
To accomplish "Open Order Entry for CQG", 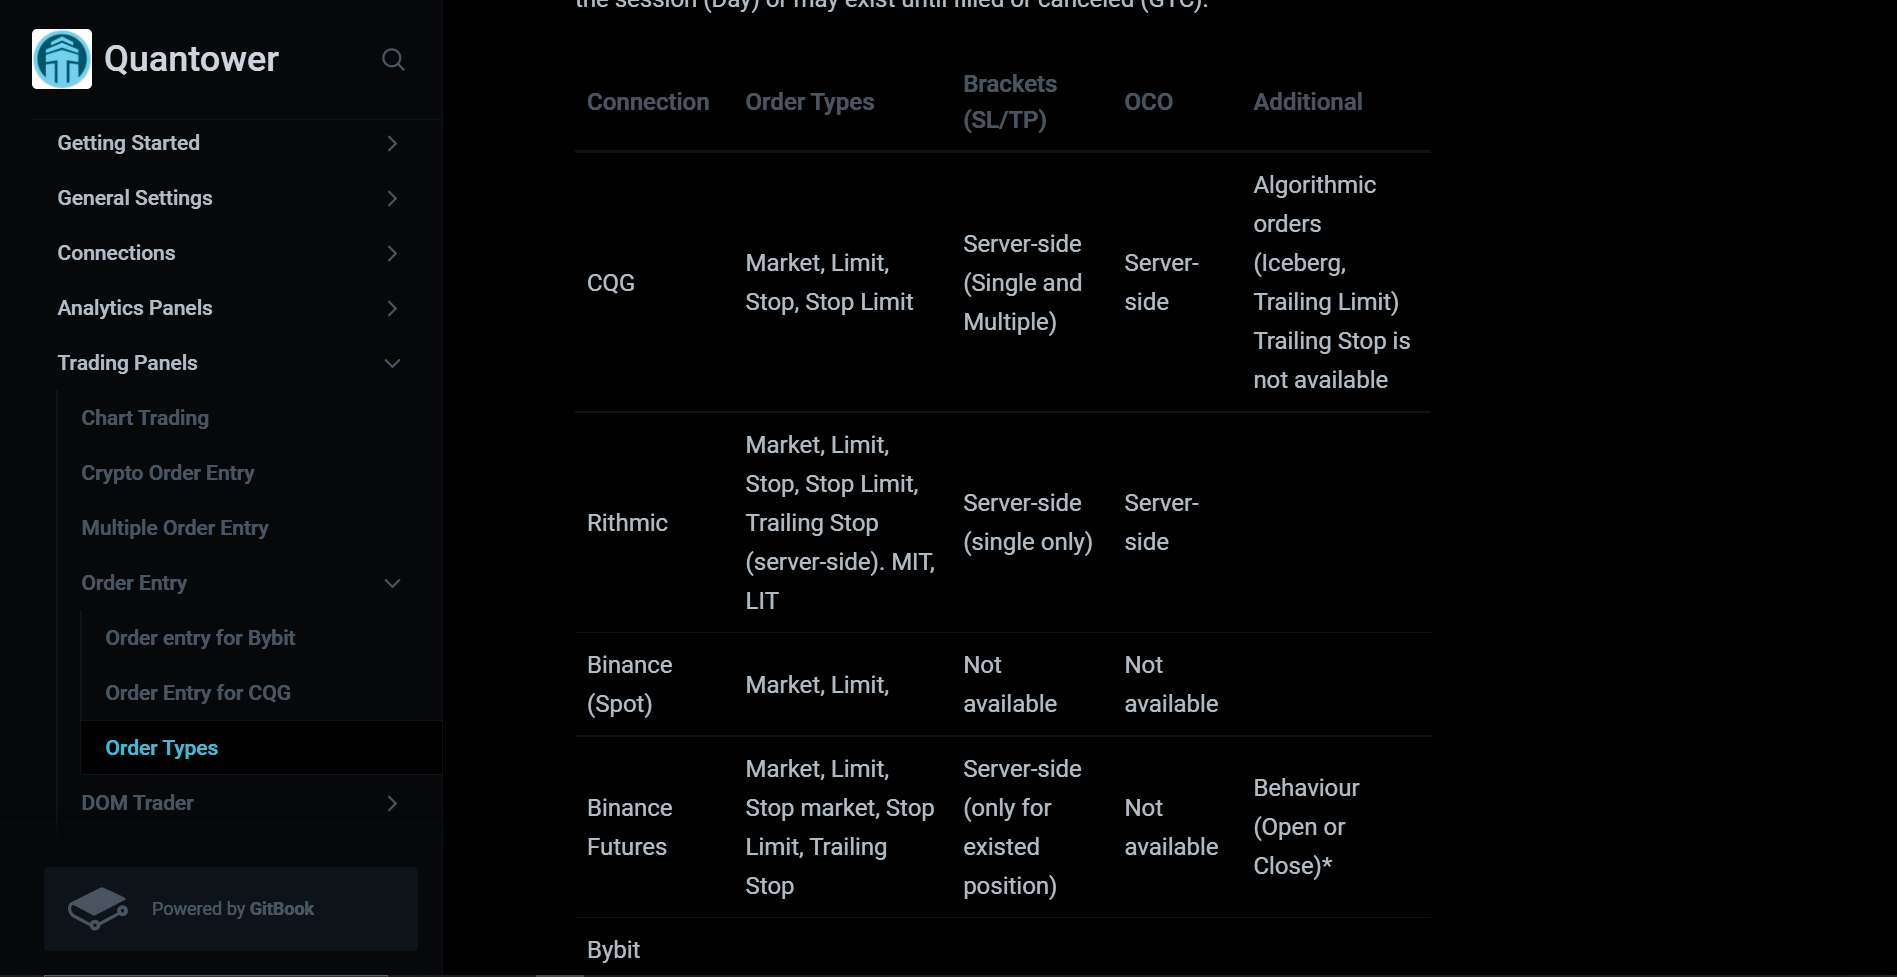I will click(x=198, y=693).
